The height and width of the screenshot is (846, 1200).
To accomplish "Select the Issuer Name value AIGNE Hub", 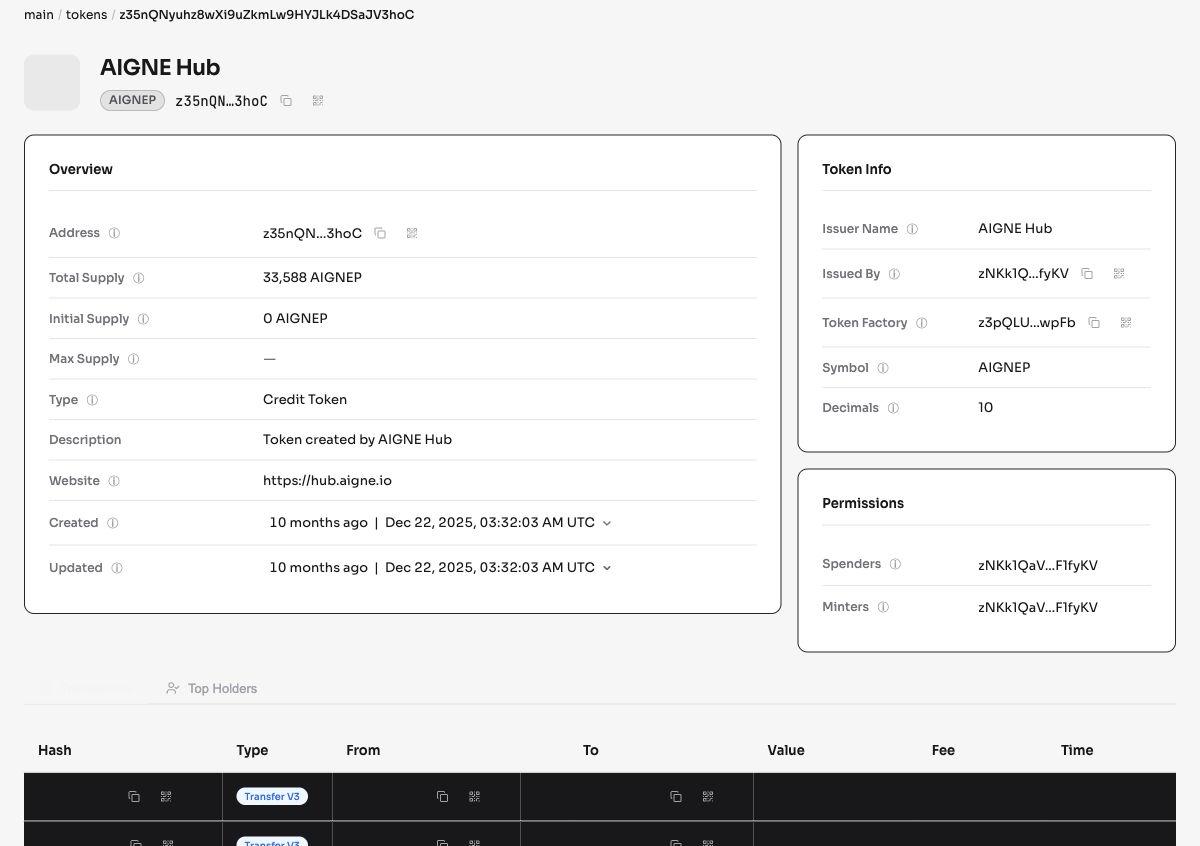I will (x=1015, y=229).
